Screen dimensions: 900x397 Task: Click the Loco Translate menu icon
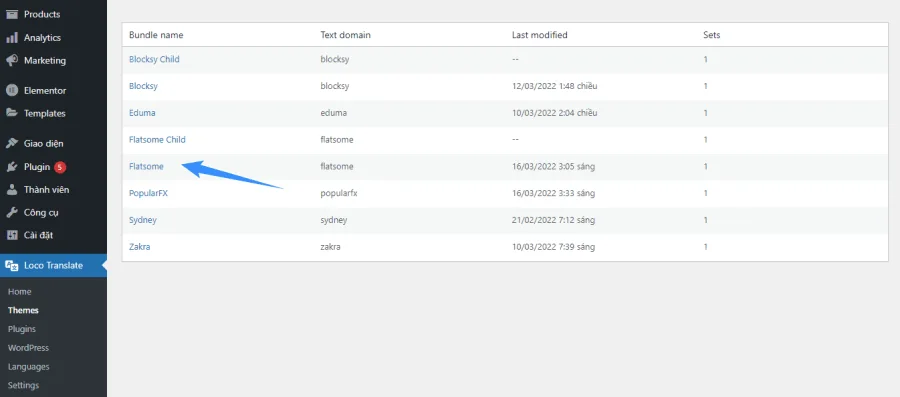coord(11,266)
